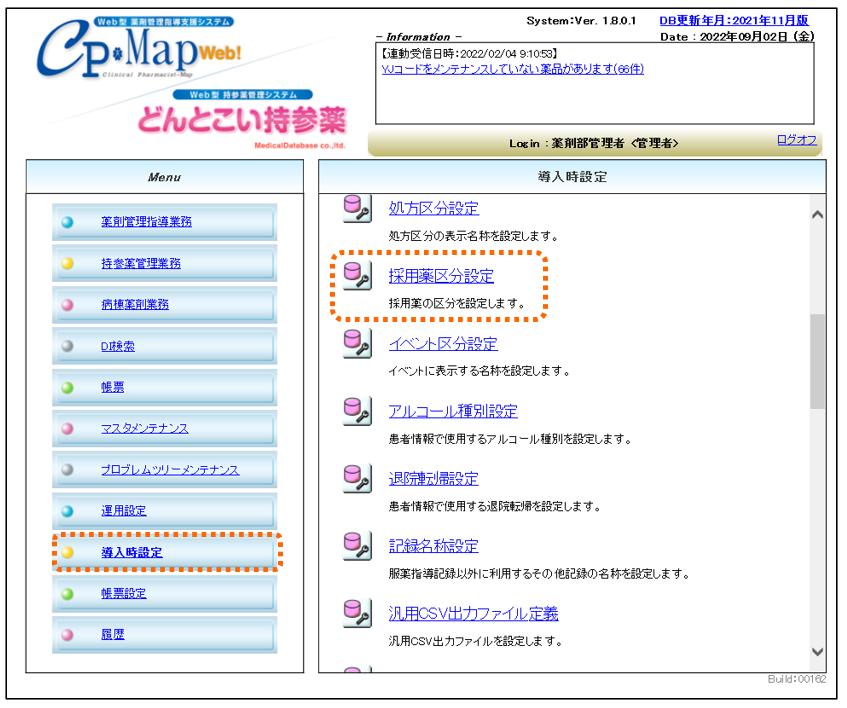Click the database icon beside 汎用CSV出力ファイル定義
The width and height of the screenshot is (847, 708).
click(357, 613)
